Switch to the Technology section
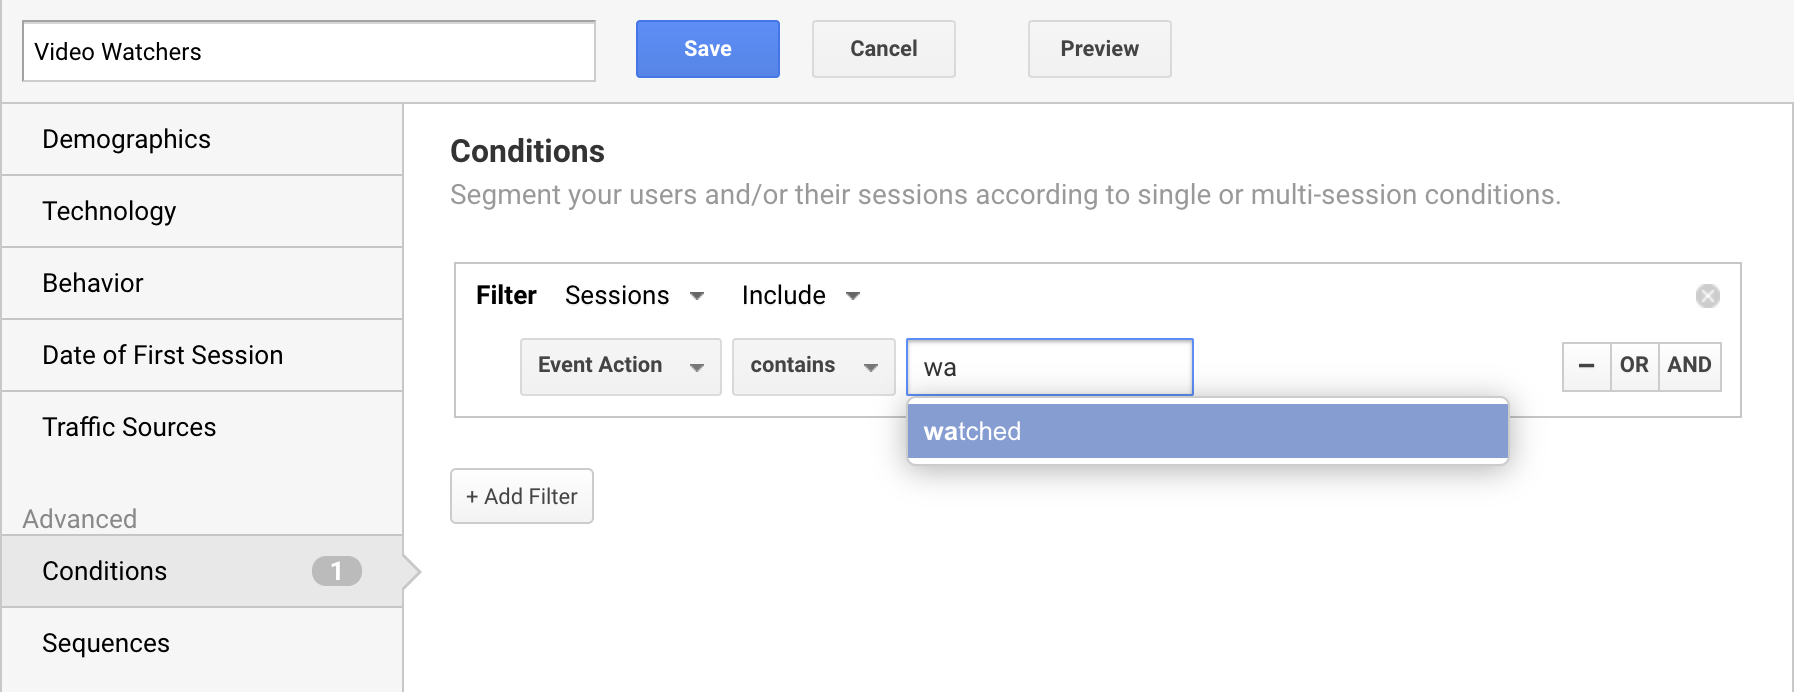1794x692 pixels. tap(203, 211)
